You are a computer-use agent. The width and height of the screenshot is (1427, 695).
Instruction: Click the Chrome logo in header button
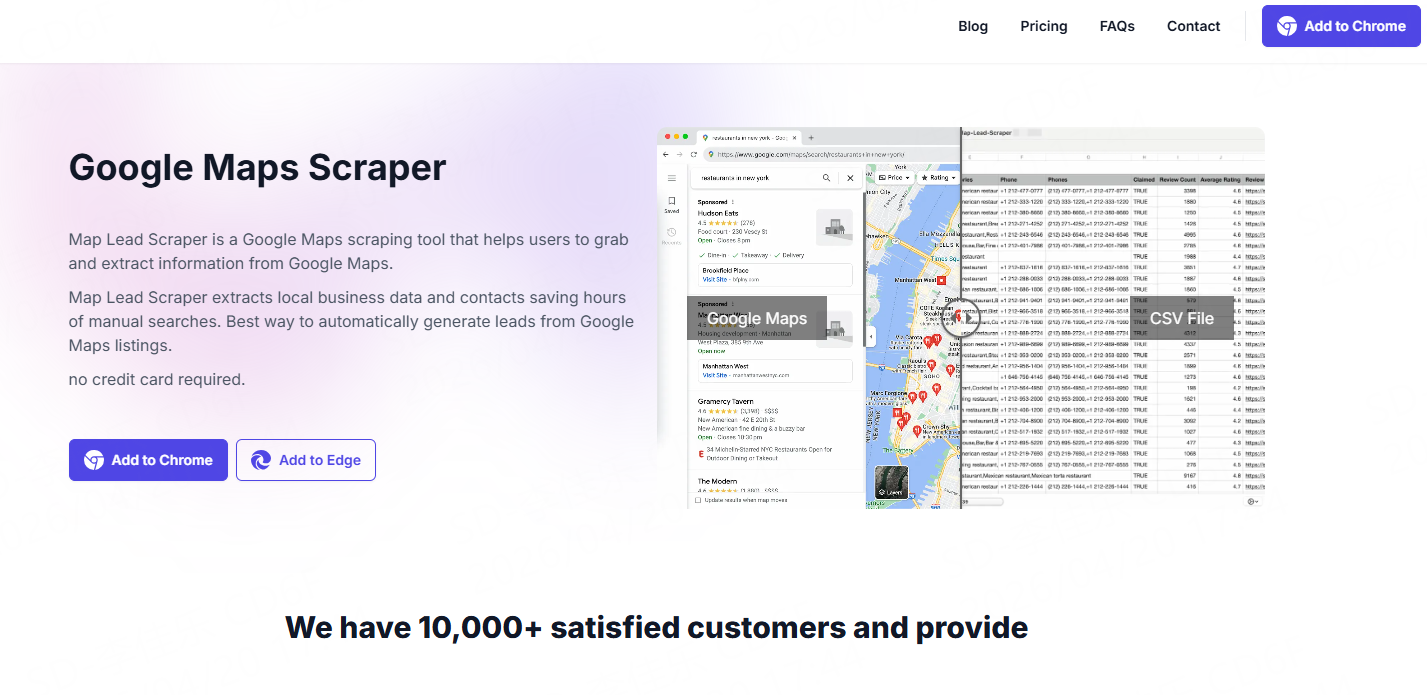pos(1287,26)
